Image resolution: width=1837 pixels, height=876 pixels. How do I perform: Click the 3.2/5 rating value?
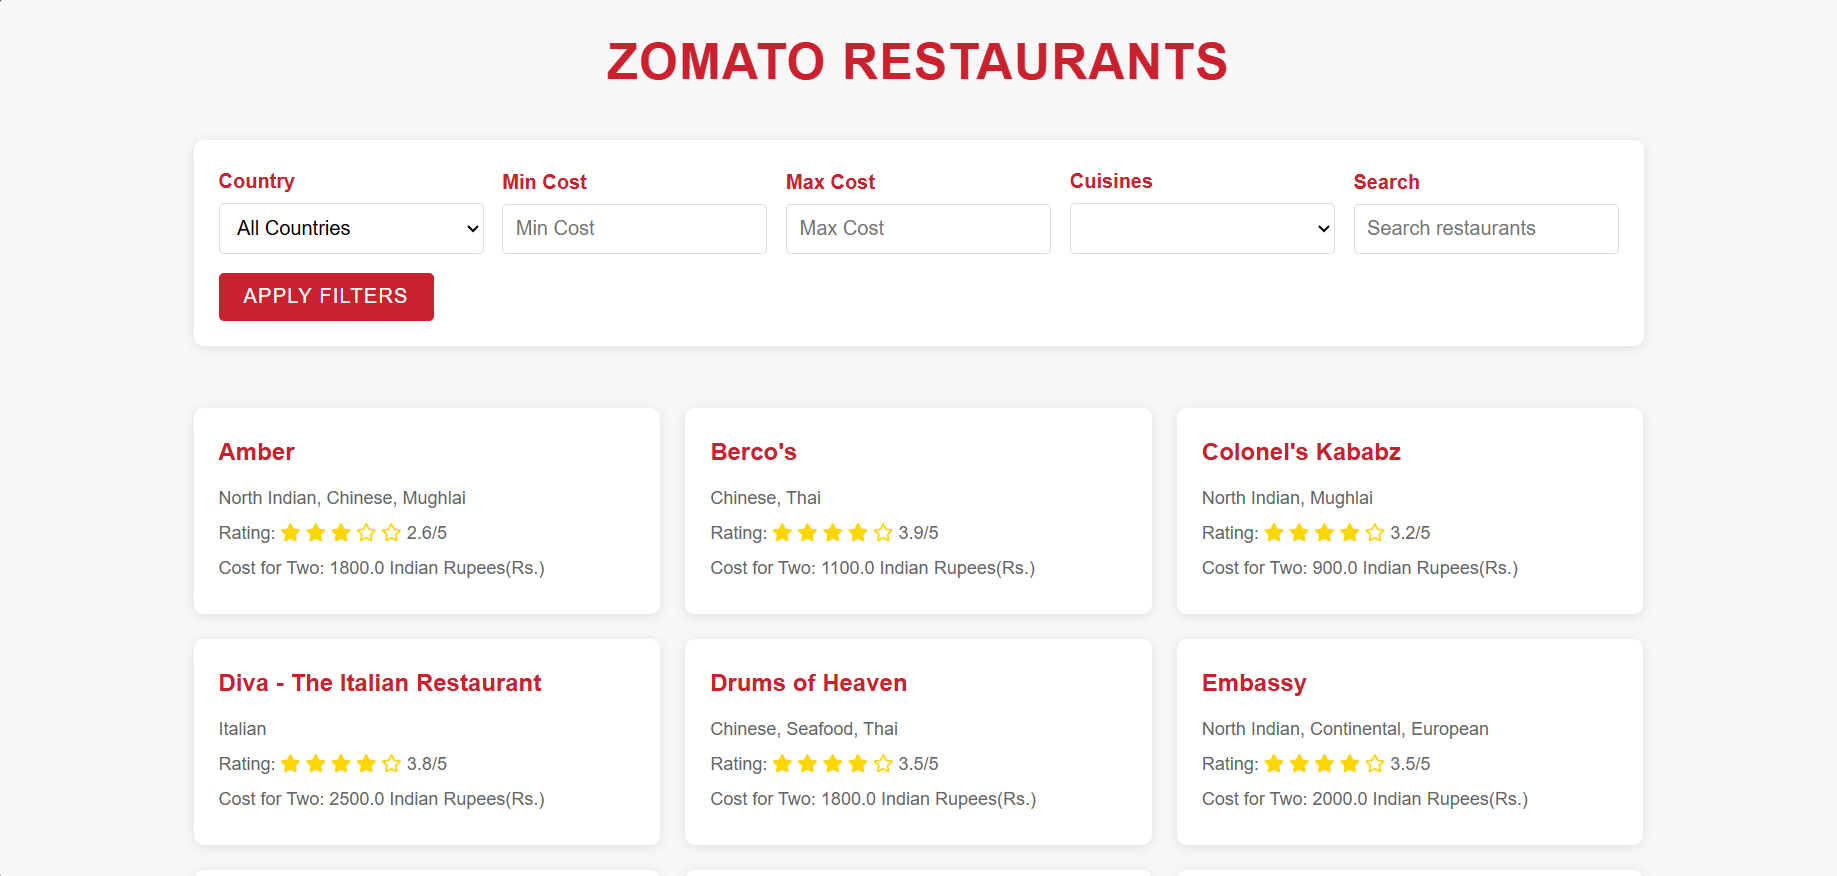pyautogui.click(x=1410, y=533)
